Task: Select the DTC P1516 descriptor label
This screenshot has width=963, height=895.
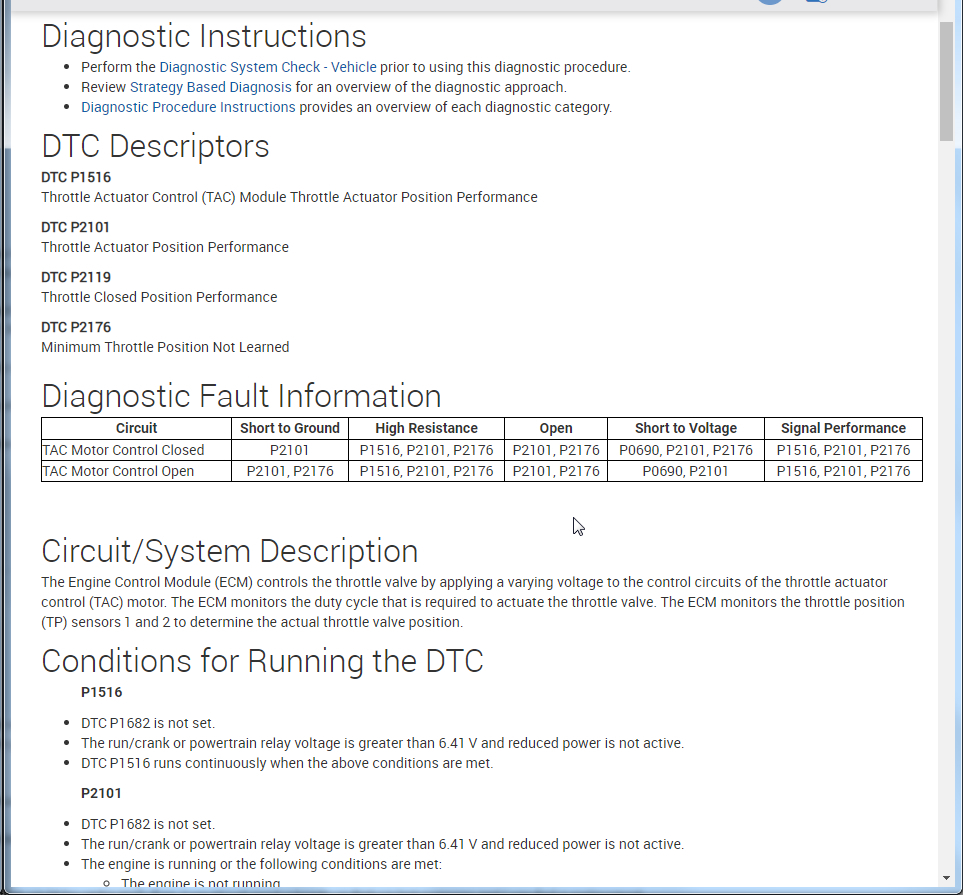Action: pyautogui.click(x=76, y=178)
